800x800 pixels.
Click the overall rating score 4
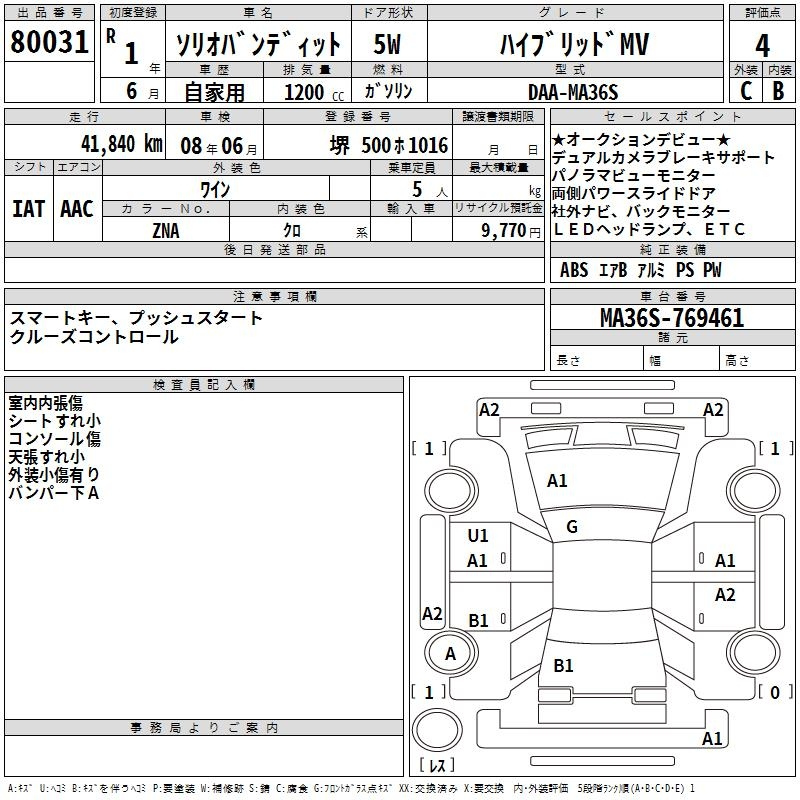762,45
